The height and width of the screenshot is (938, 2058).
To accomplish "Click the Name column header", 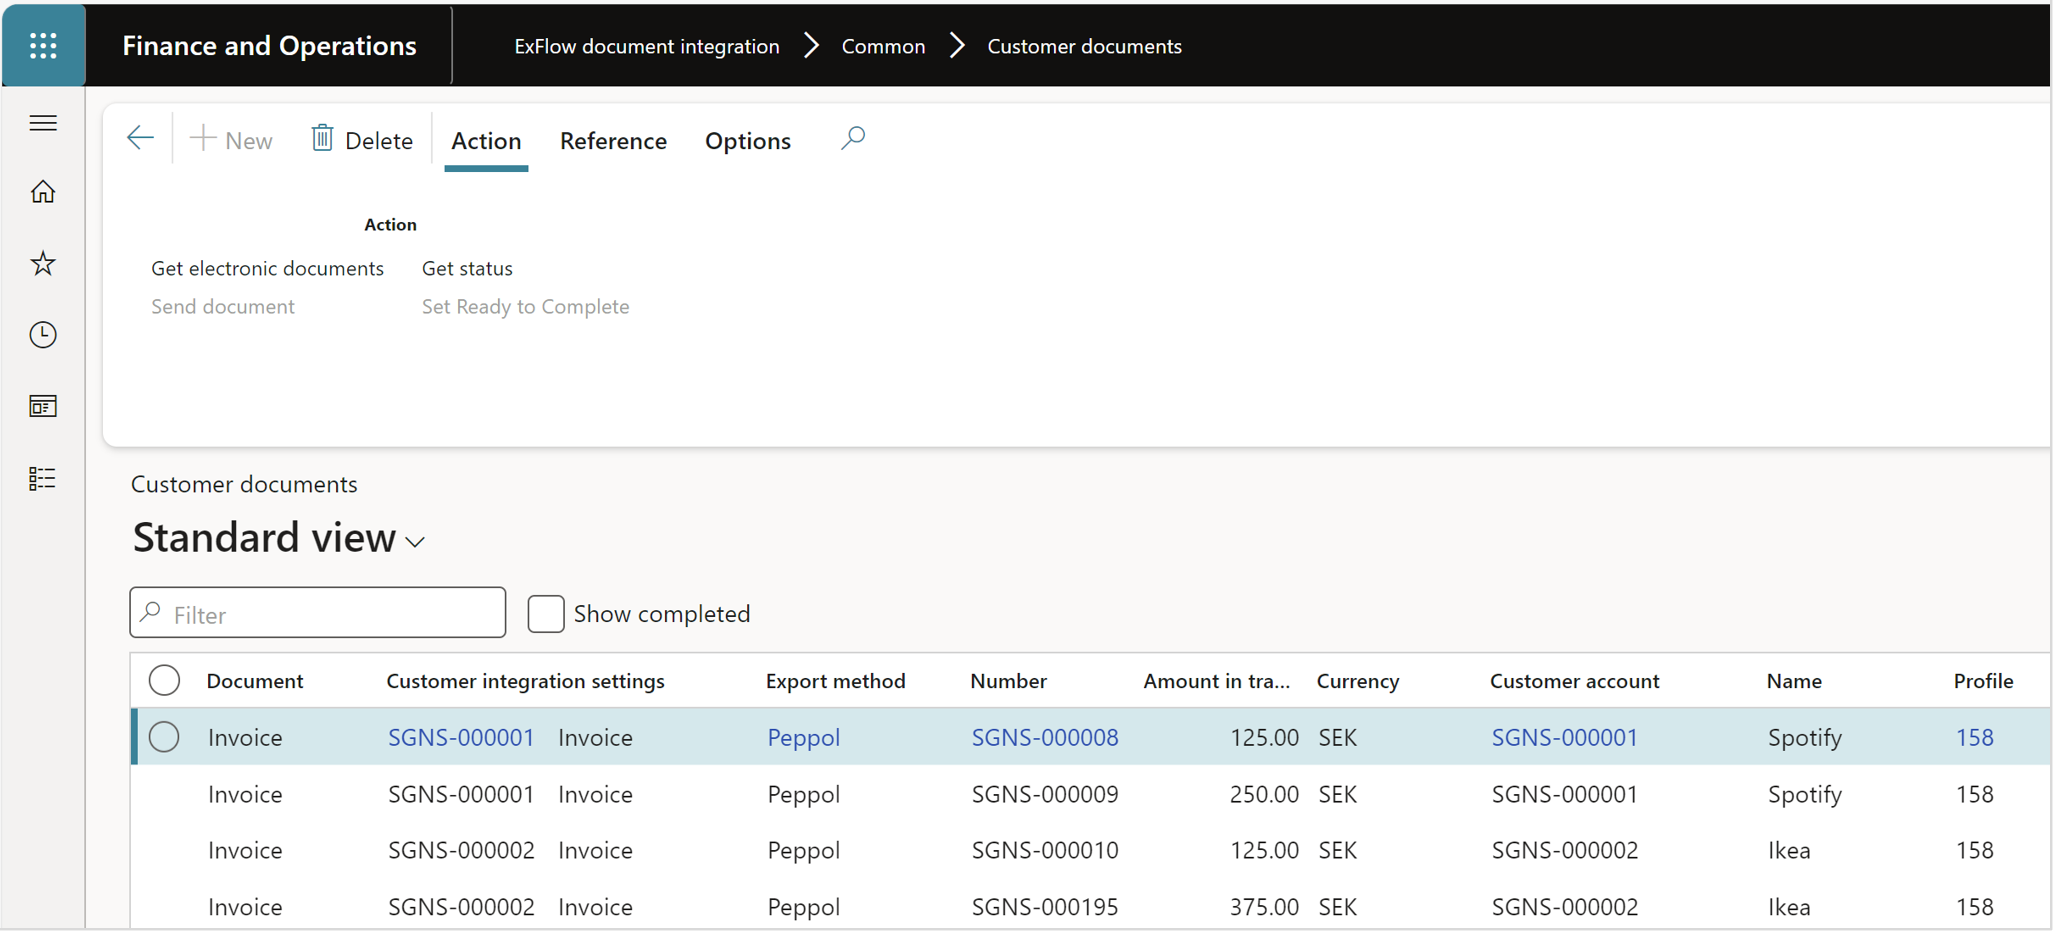I will (1794, 681).
